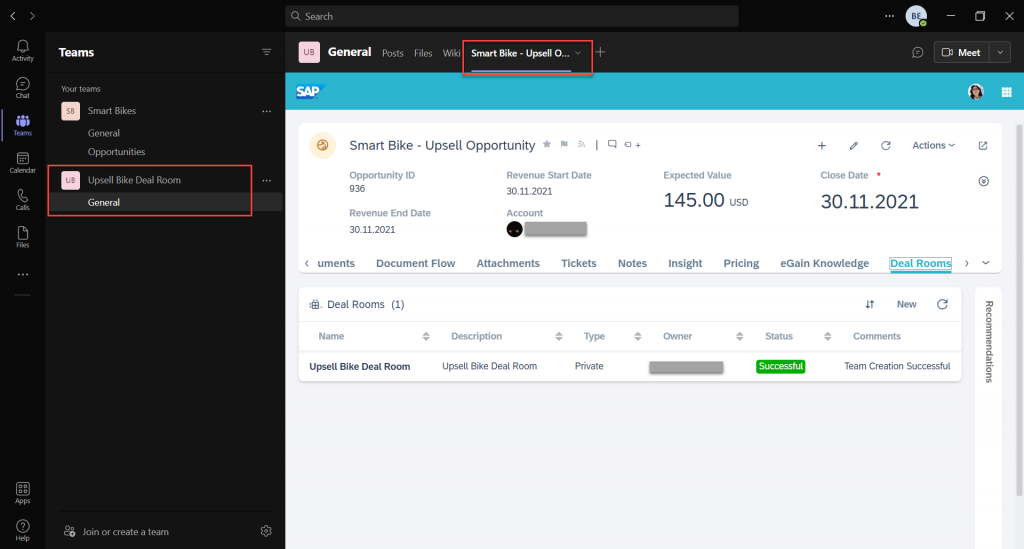1024x549 pixels.
Task: Open the Actions dropdown menu
Action: click(x=933, y=146)
